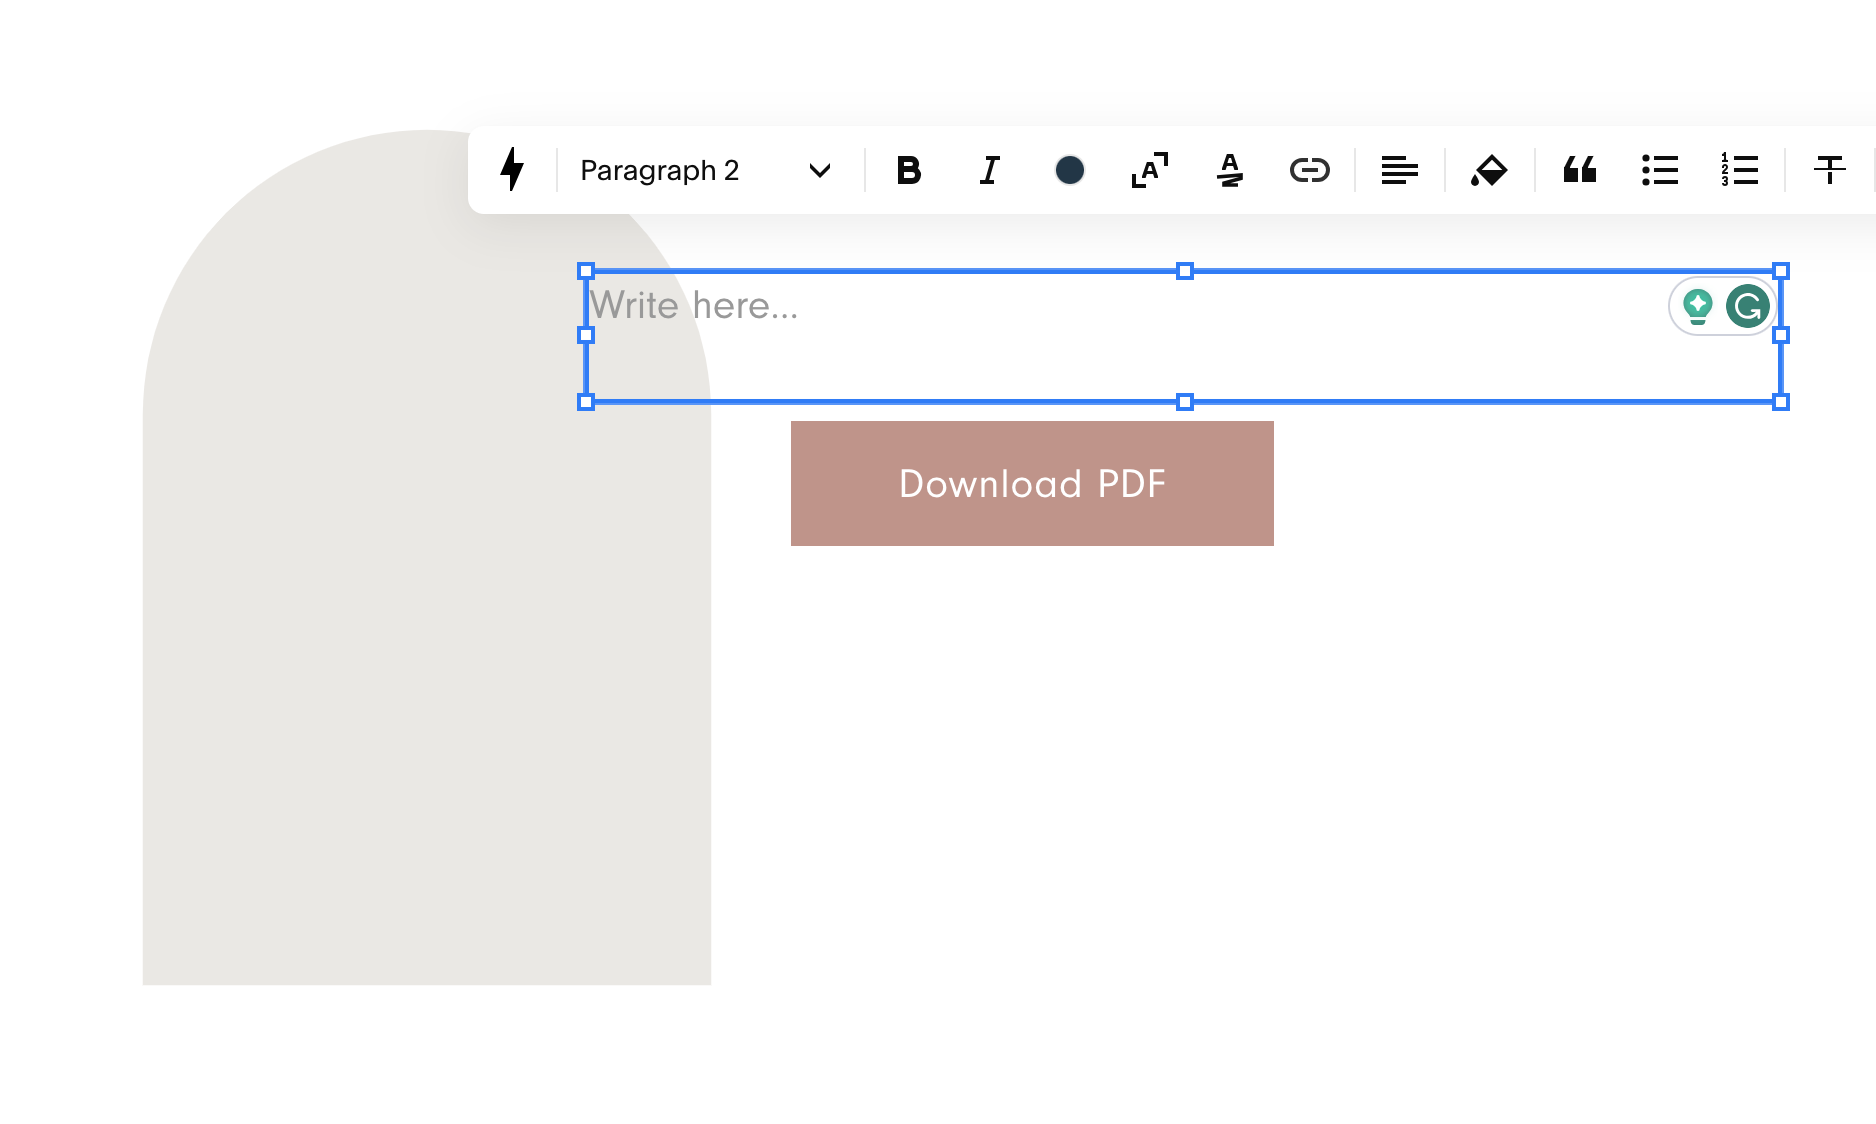1876x1124 pixels.
Task: Open the font size tool
Action: (x=1150, y=170)
